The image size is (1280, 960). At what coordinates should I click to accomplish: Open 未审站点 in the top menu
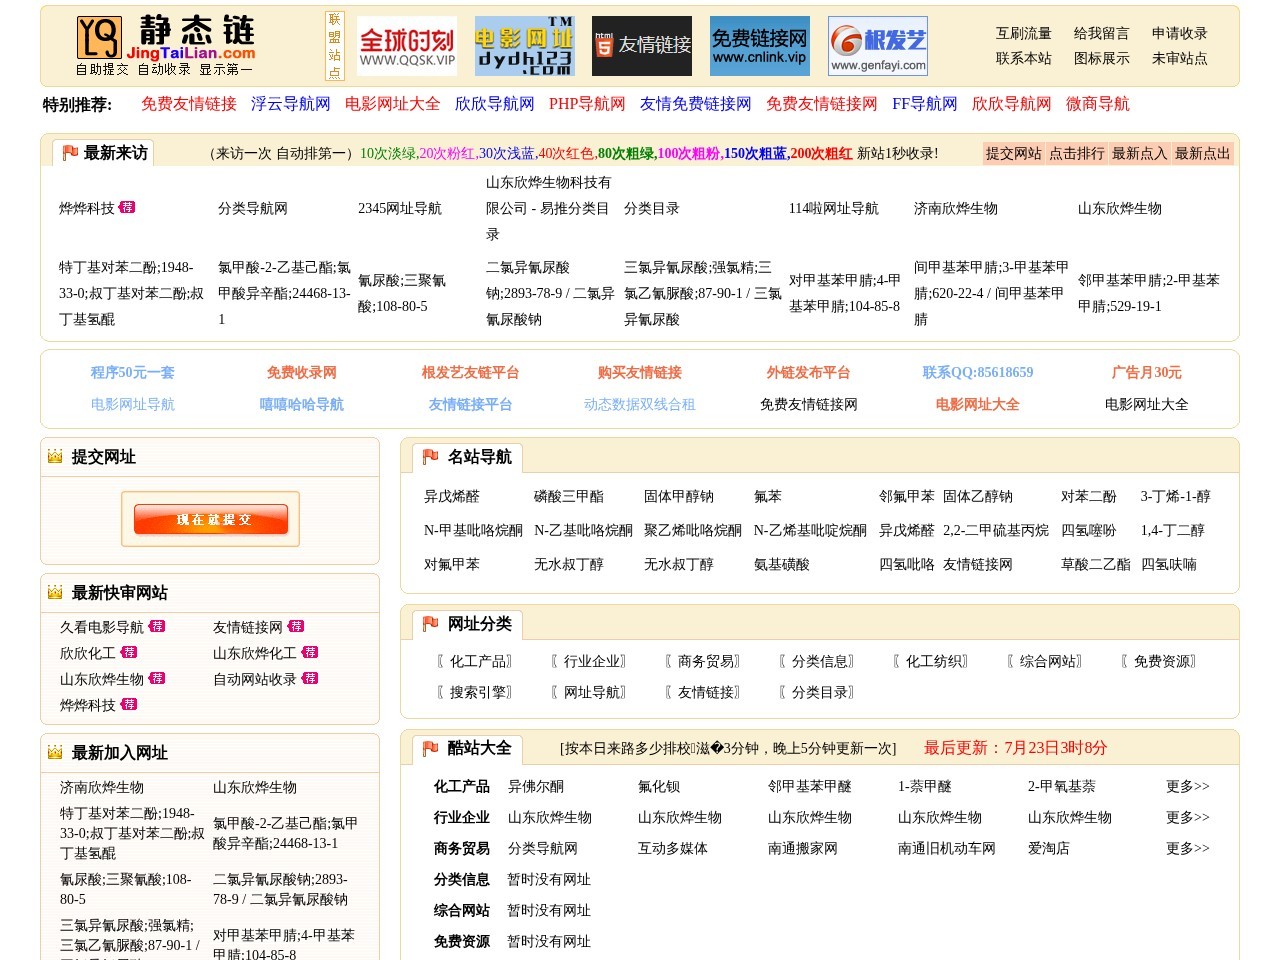coord(1180,59)
